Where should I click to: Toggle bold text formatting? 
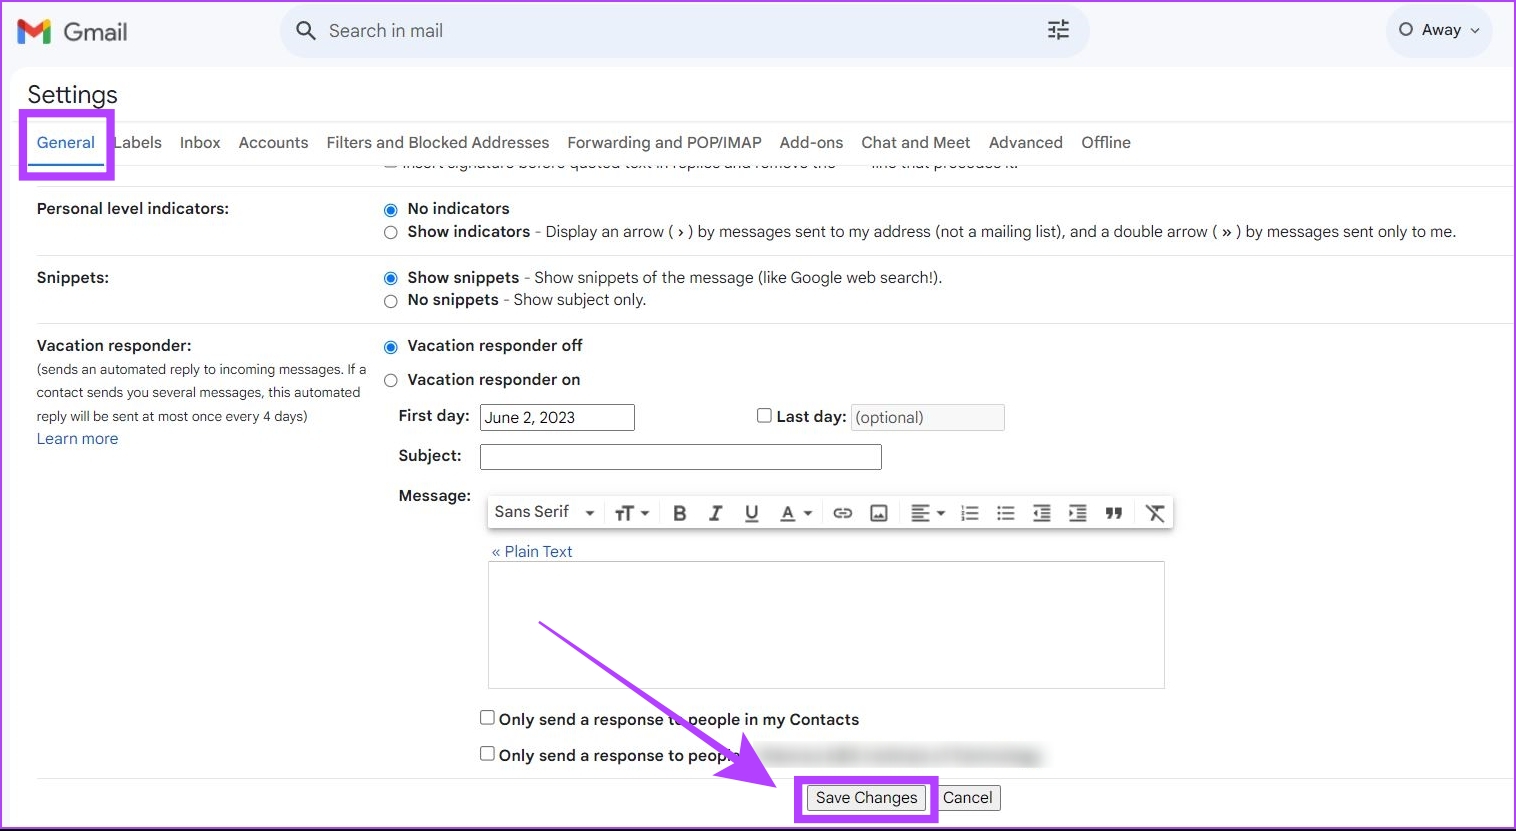pos(679,512)
